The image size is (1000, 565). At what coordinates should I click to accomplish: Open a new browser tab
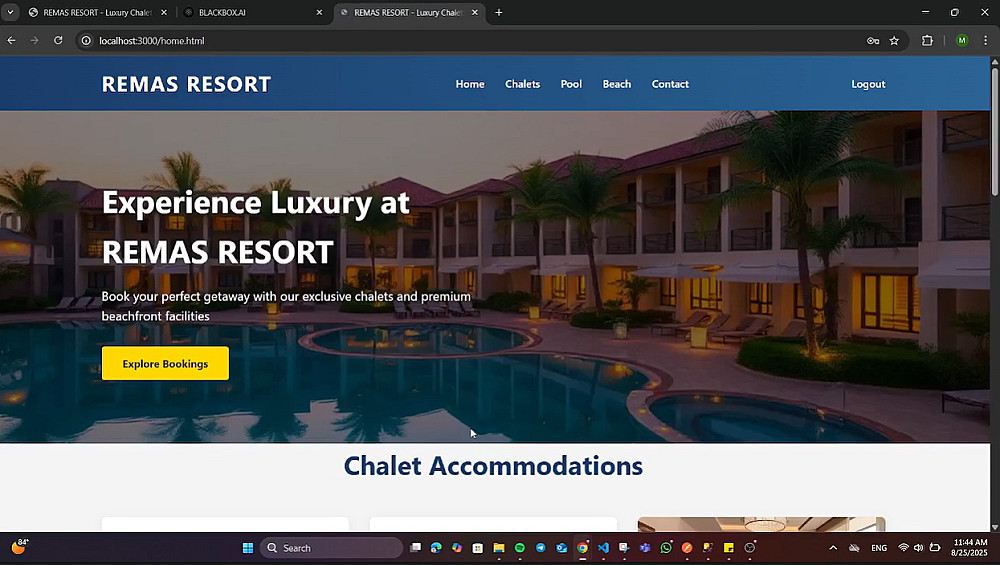[499, 12]
